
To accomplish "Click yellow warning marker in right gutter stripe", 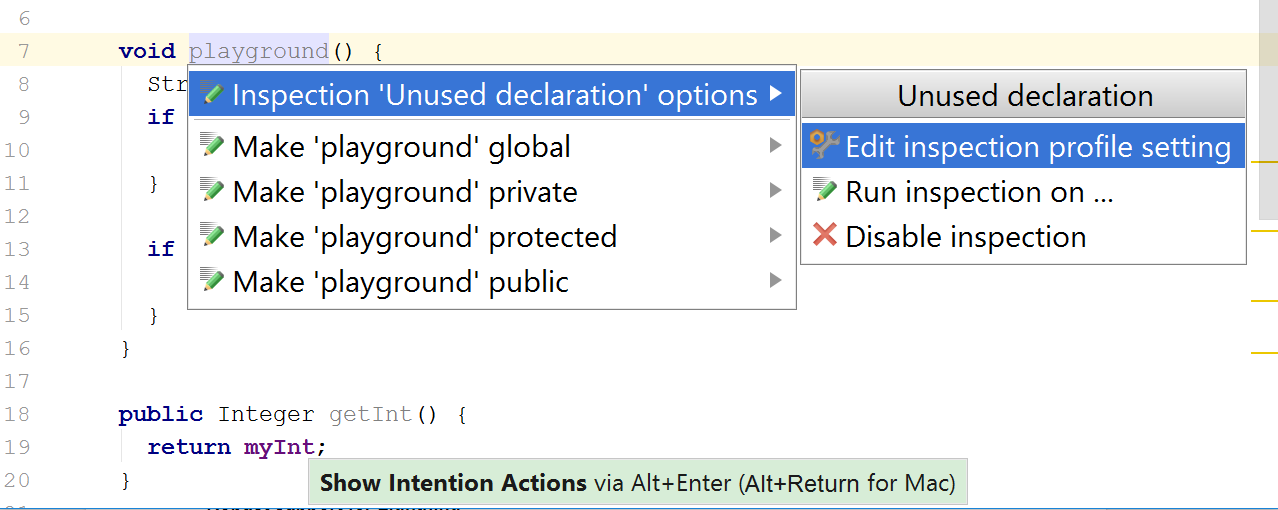I will tap(1265, 231).
